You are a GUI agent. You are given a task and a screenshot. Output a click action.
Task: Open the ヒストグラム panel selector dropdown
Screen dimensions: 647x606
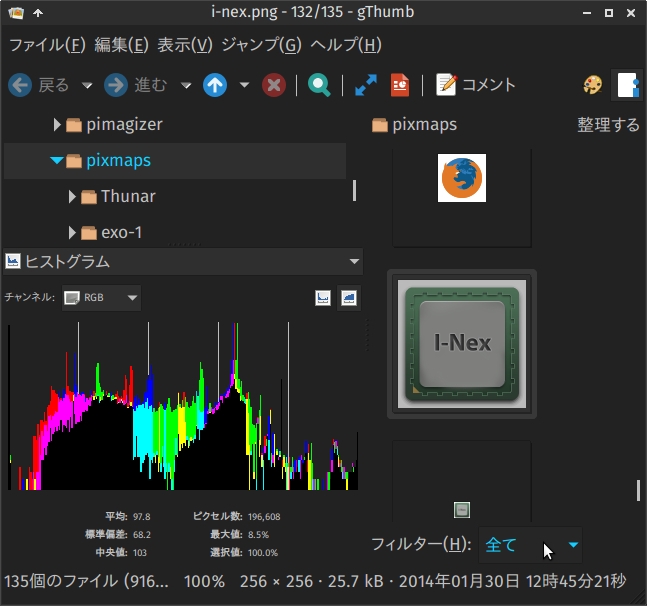pos(183,262)
